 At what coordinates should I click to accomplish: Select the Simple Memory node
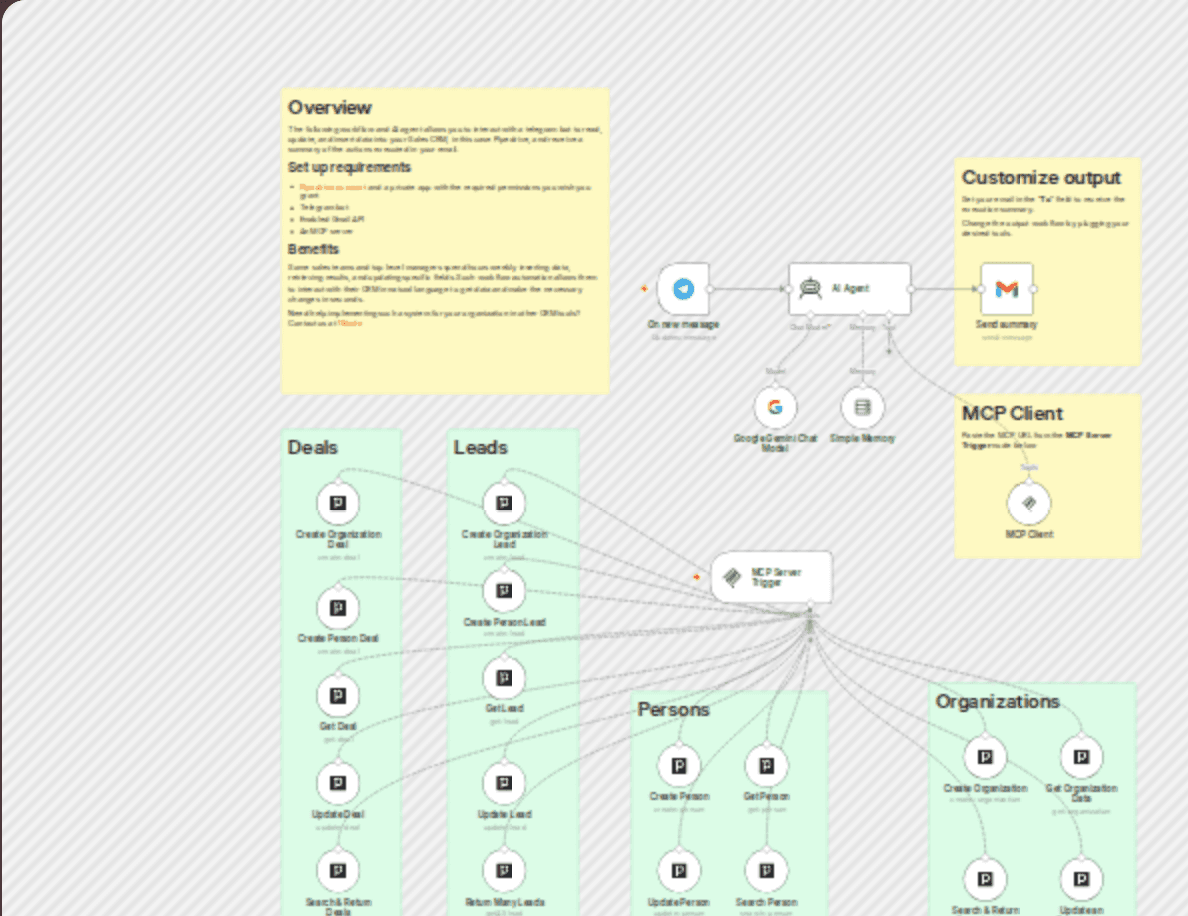(x=862, y=408)
